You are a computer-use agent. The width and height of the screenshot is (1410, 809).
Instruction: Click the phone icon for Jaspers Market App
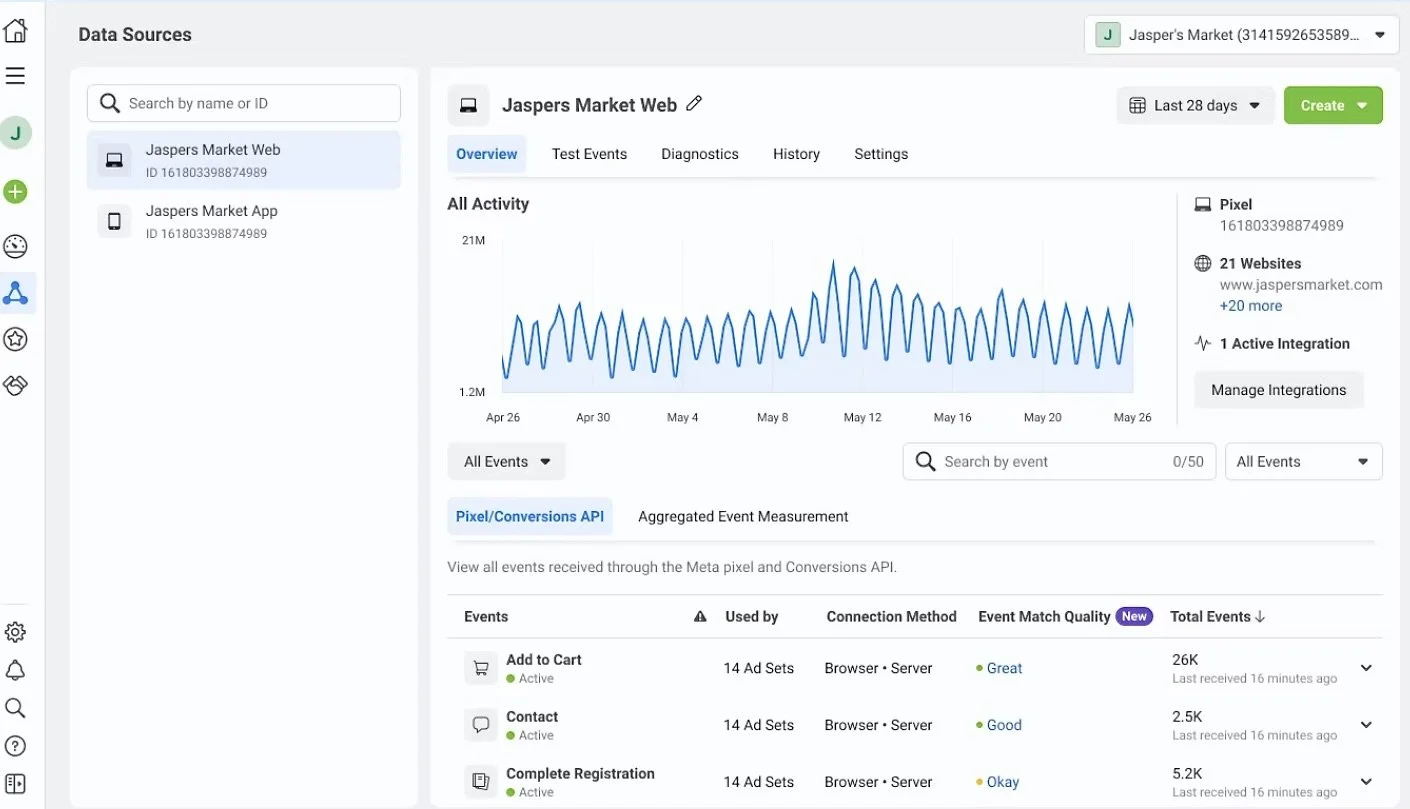click(x=114, y=221)
